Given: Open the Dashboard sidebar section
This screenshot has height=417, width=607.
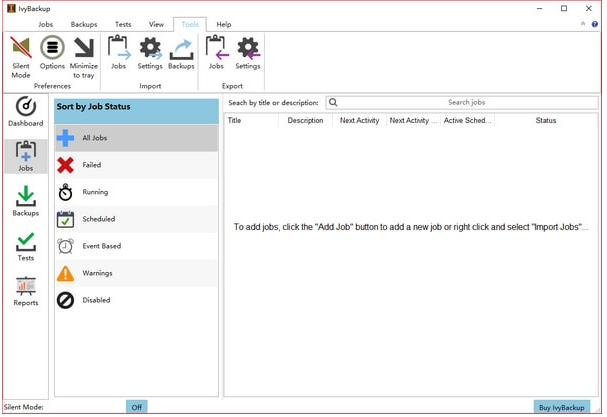Looking at the screenshot, I should pyautogui.click(x=26, y=113).
